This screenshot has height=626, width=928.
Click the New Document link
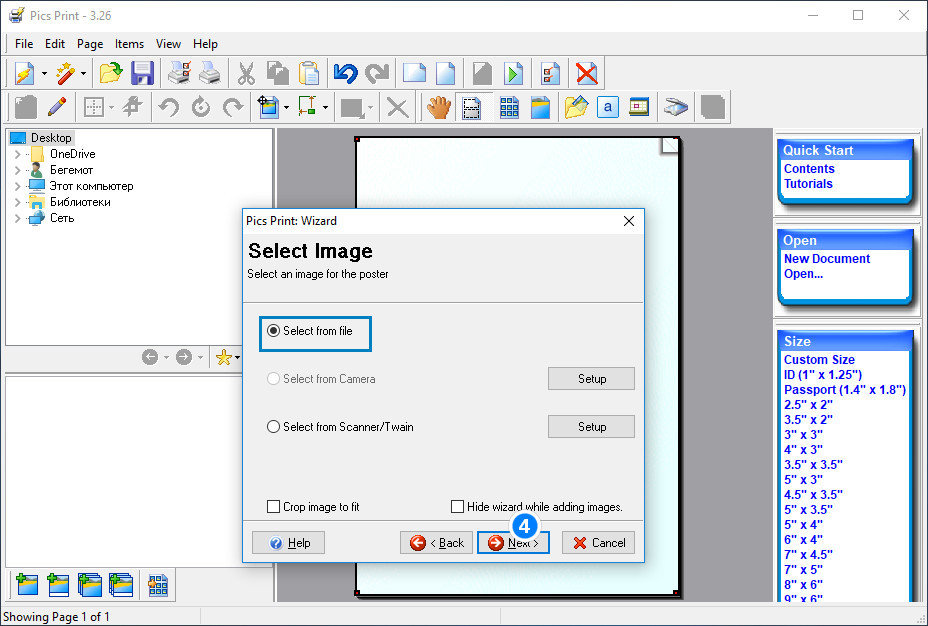coord(827,259)
